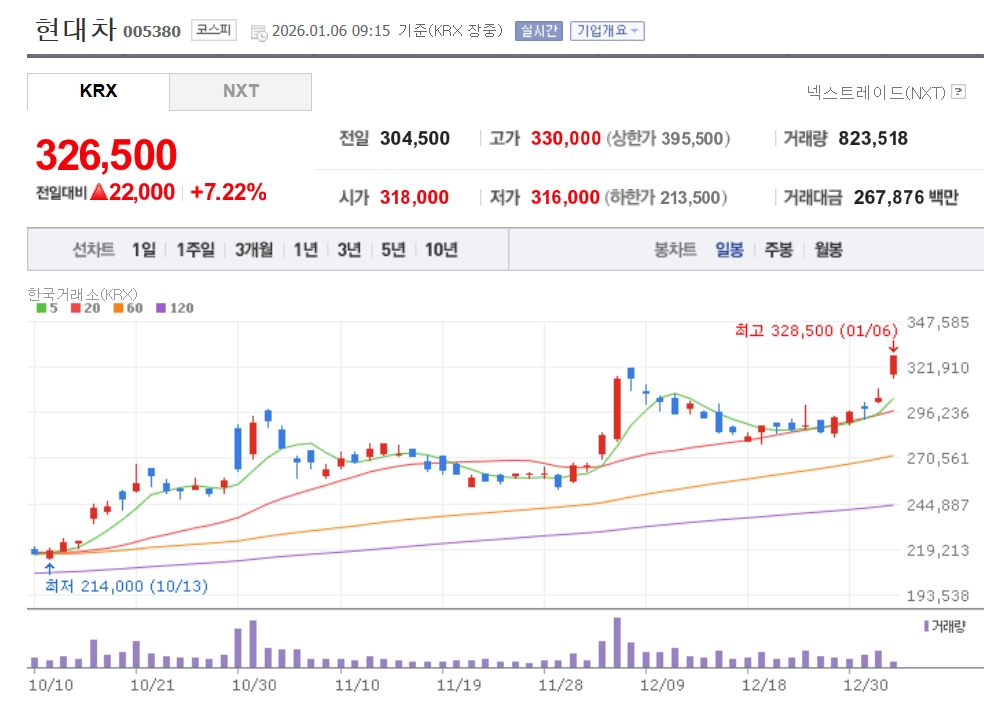Image resolution: width=984 pixels, height=713 pixels.
Task: Click the orange 60-day moving average swatch
Action: coord(118,308)
